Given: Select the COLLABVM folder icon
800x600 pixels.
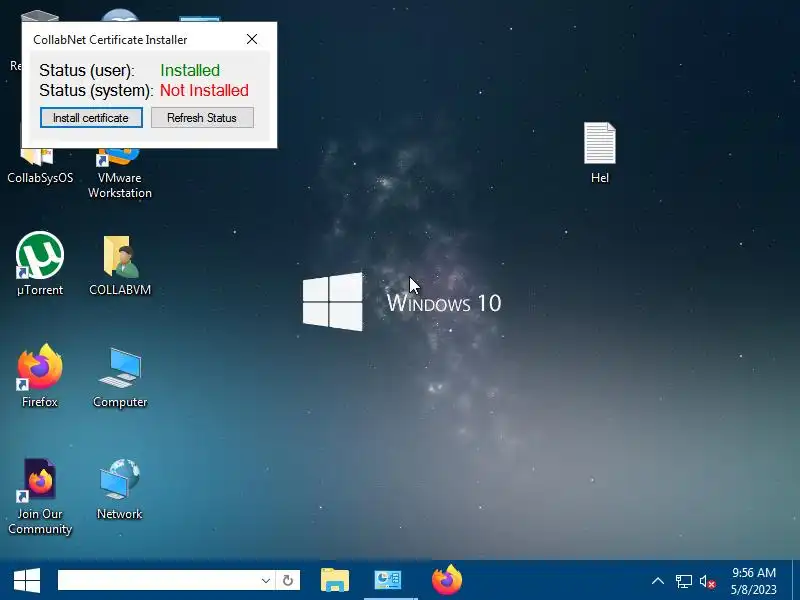Looking at the screenshot, I should (x=120, y=265).
